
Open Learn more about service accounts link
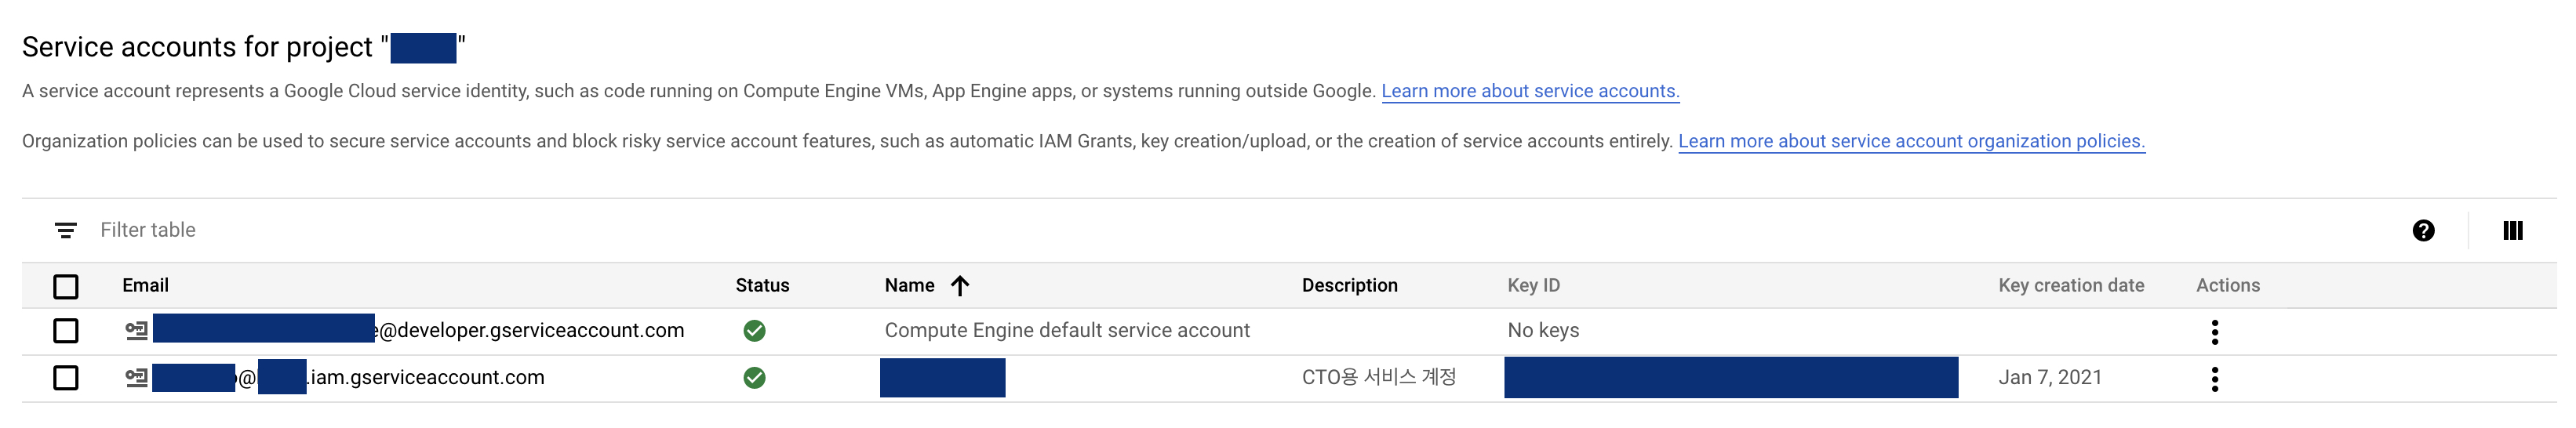click(1530, 91)
